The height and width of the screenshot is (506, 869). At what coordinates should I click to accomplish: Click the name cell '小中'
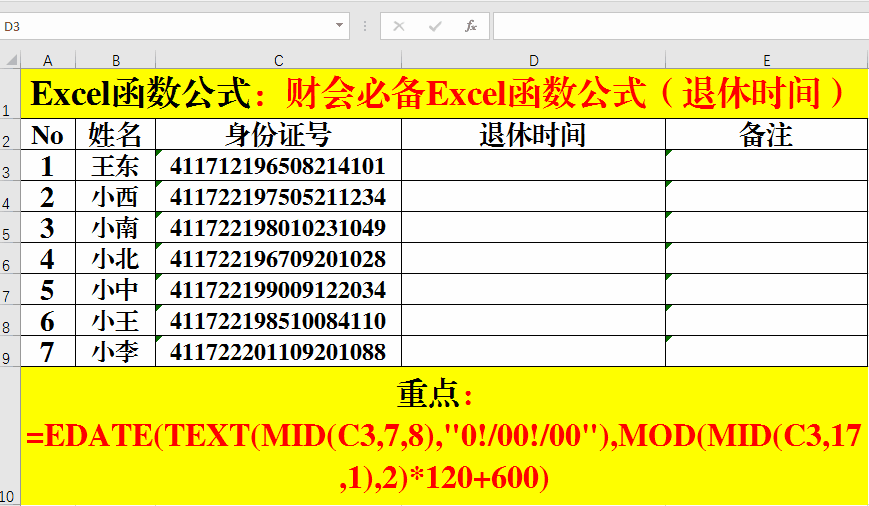[x=115, y=289]
